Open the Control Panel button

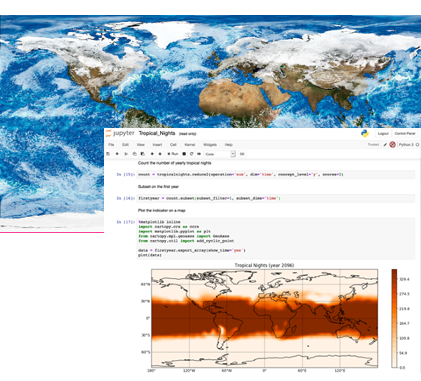[x=405, y=133]
